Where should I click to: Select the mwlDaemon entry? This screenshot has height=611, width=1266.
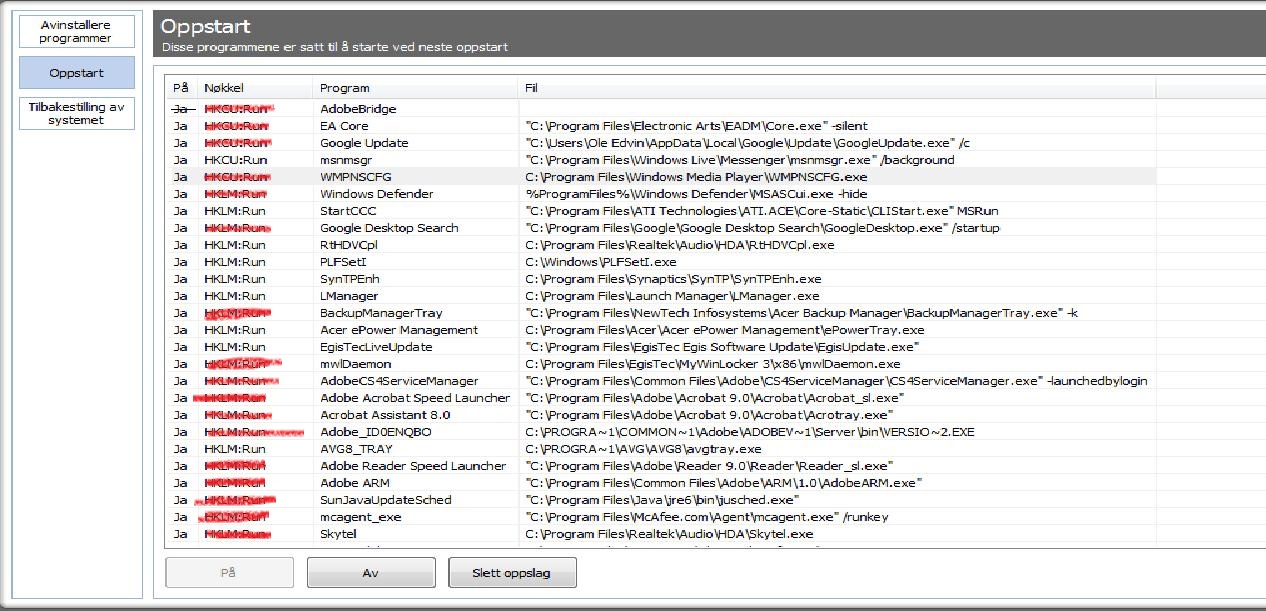pyautogui.click(x=355, y=364)
